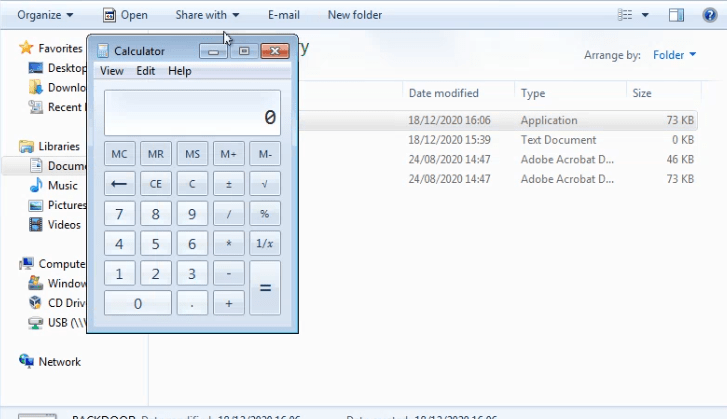
Task: Click the preview pane toolbar icon
Action: click(676, 15)
